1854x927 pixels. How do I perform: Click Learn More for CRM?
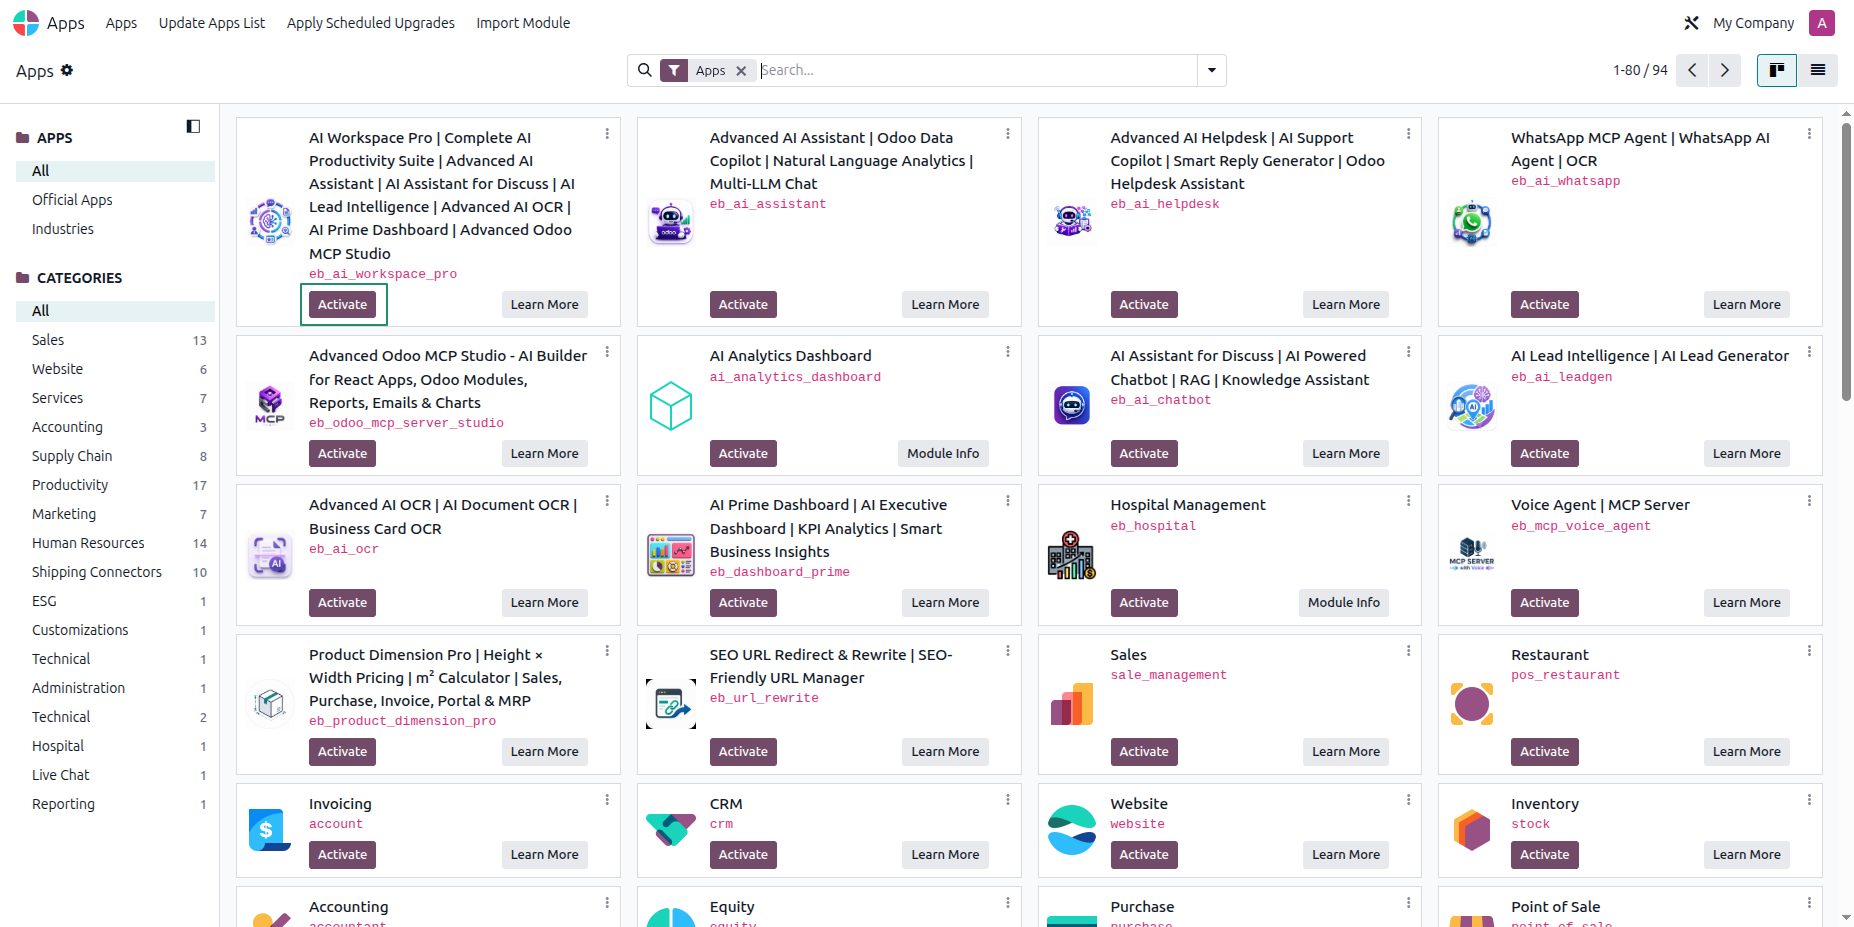[945, 855]
